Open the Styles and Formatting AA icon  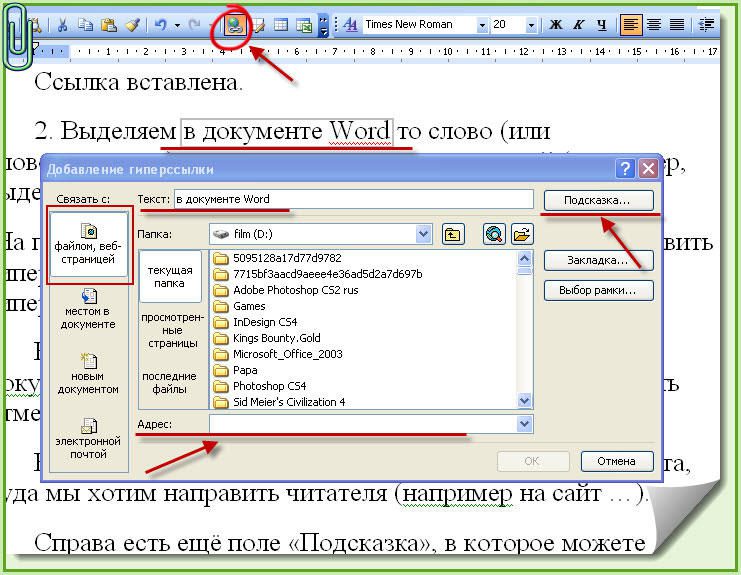point(350,25)
